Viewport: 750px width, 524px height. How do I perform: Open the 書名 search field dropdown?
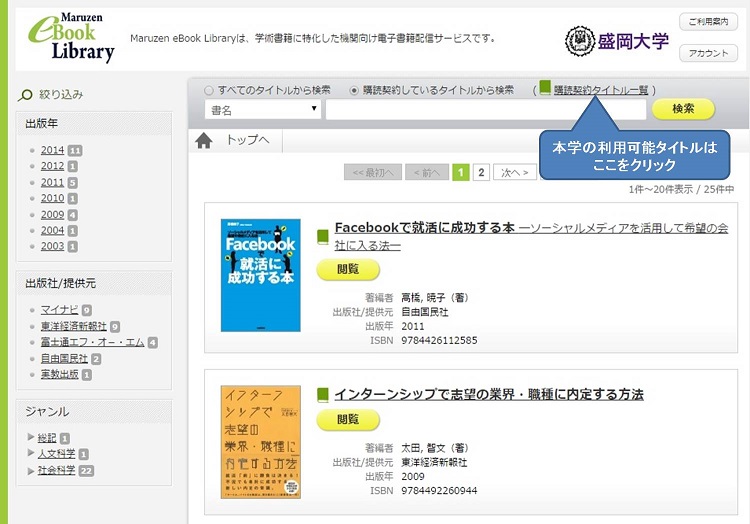click(263, 109)
